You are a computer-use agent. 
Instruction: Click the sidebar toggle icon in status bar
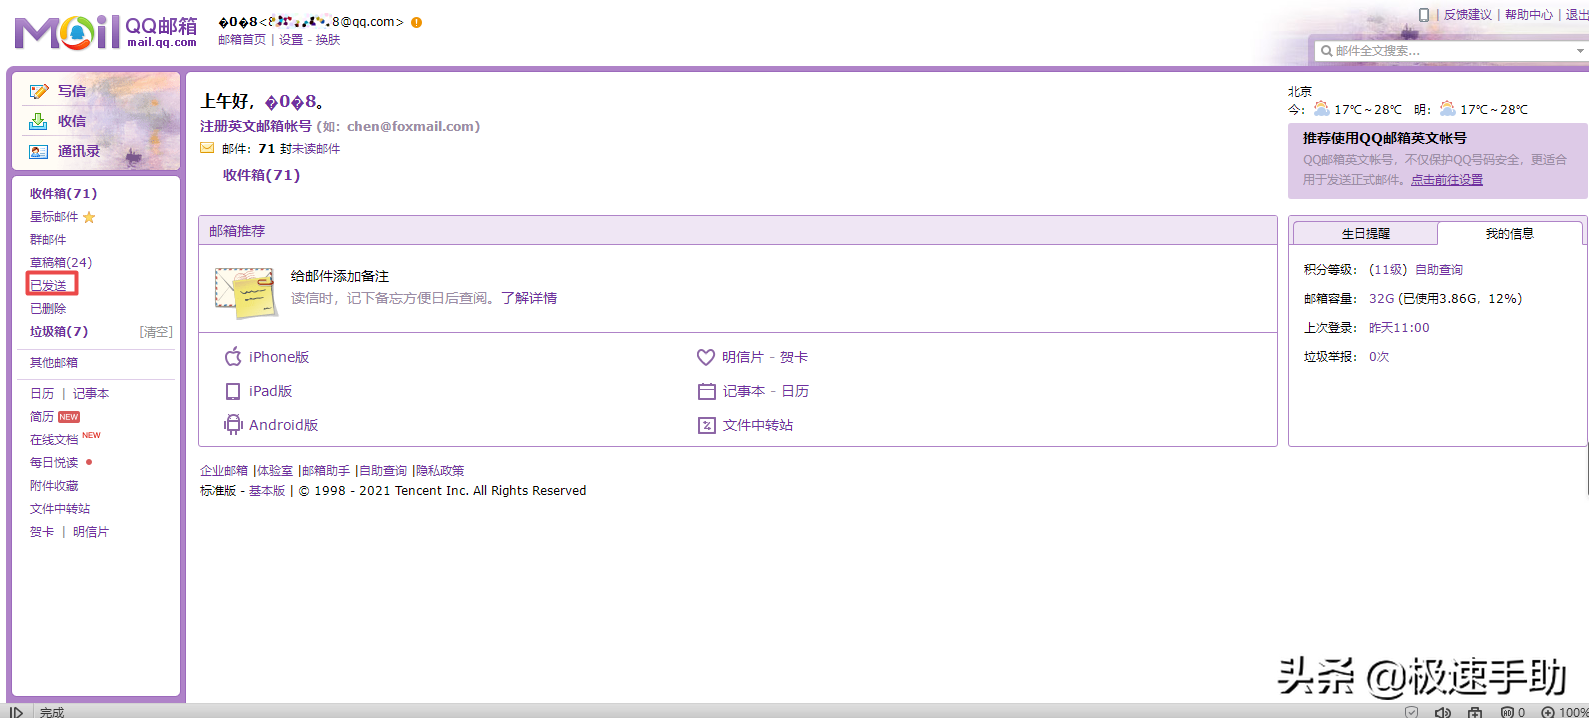coord(16,712)
